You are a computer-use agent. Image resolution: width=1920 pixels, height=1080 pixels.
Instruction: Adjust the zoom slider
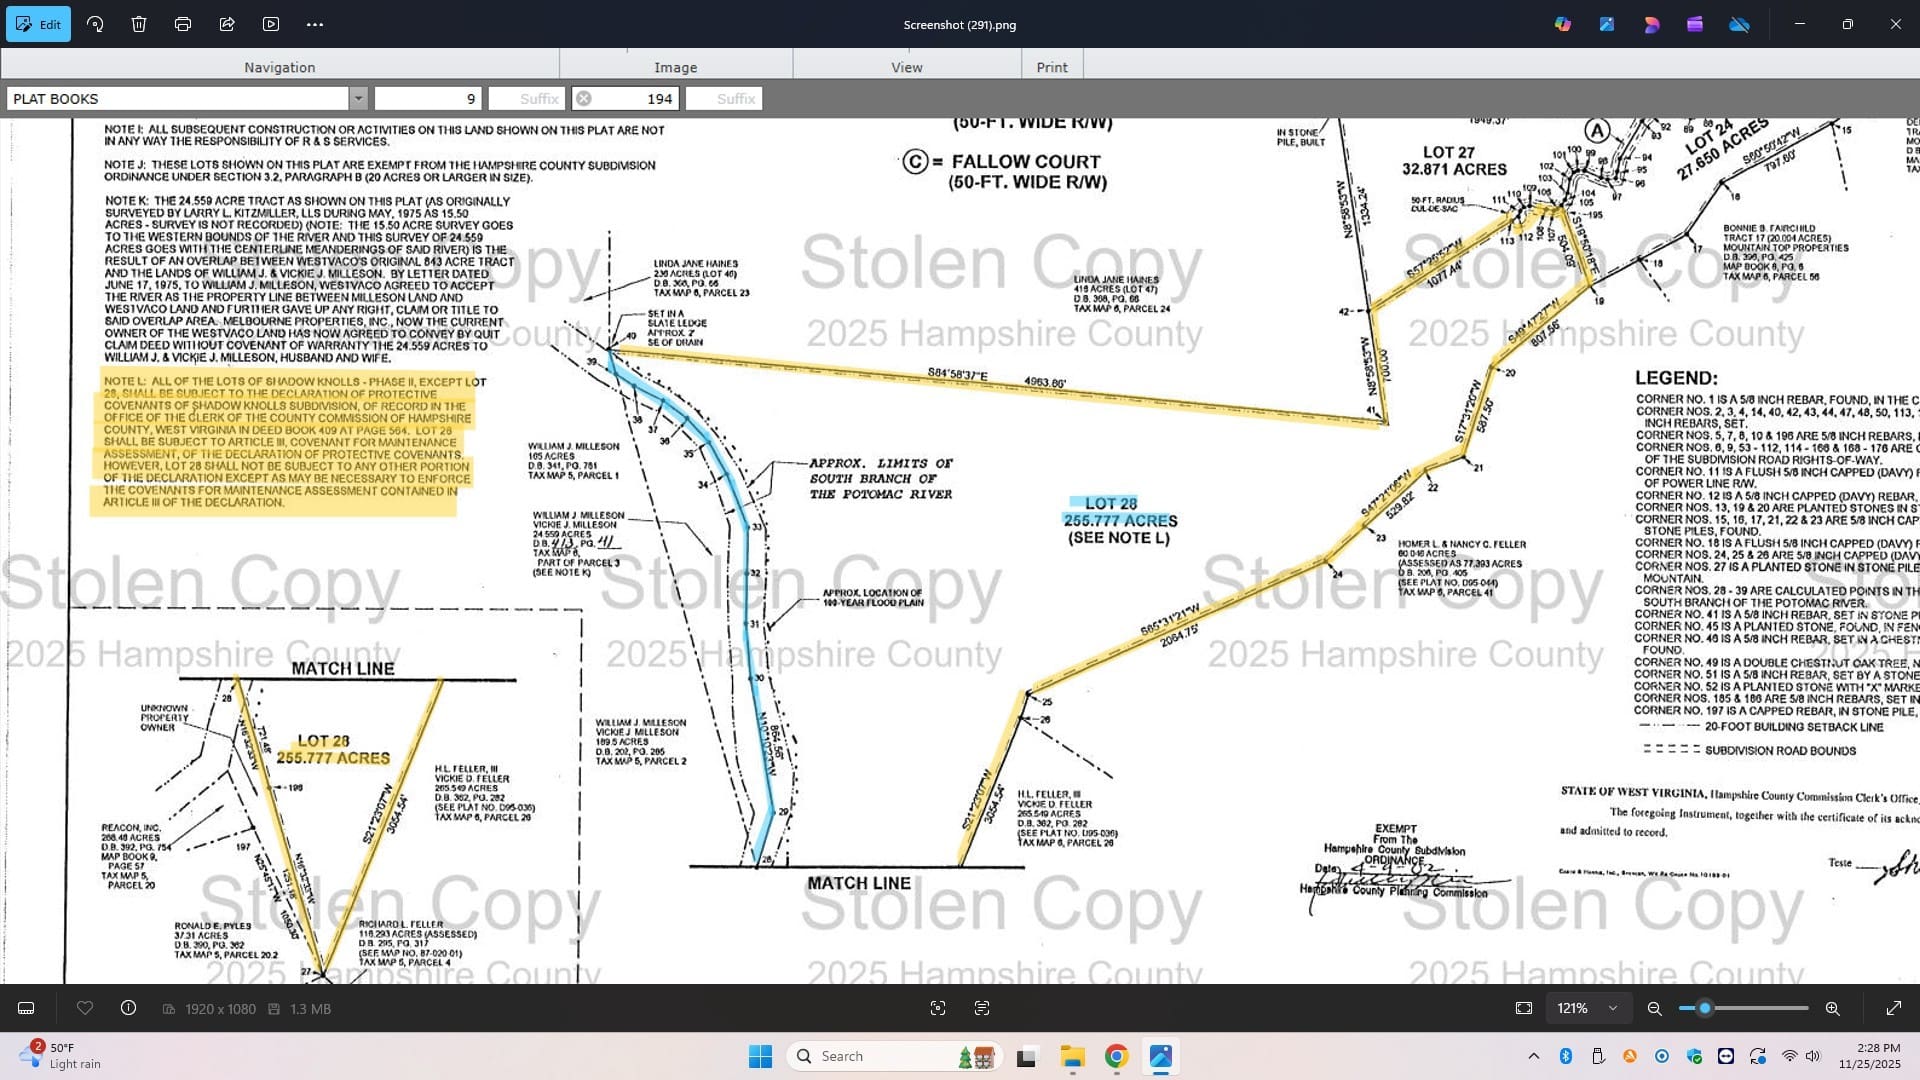click(x=1705, y=1008)
